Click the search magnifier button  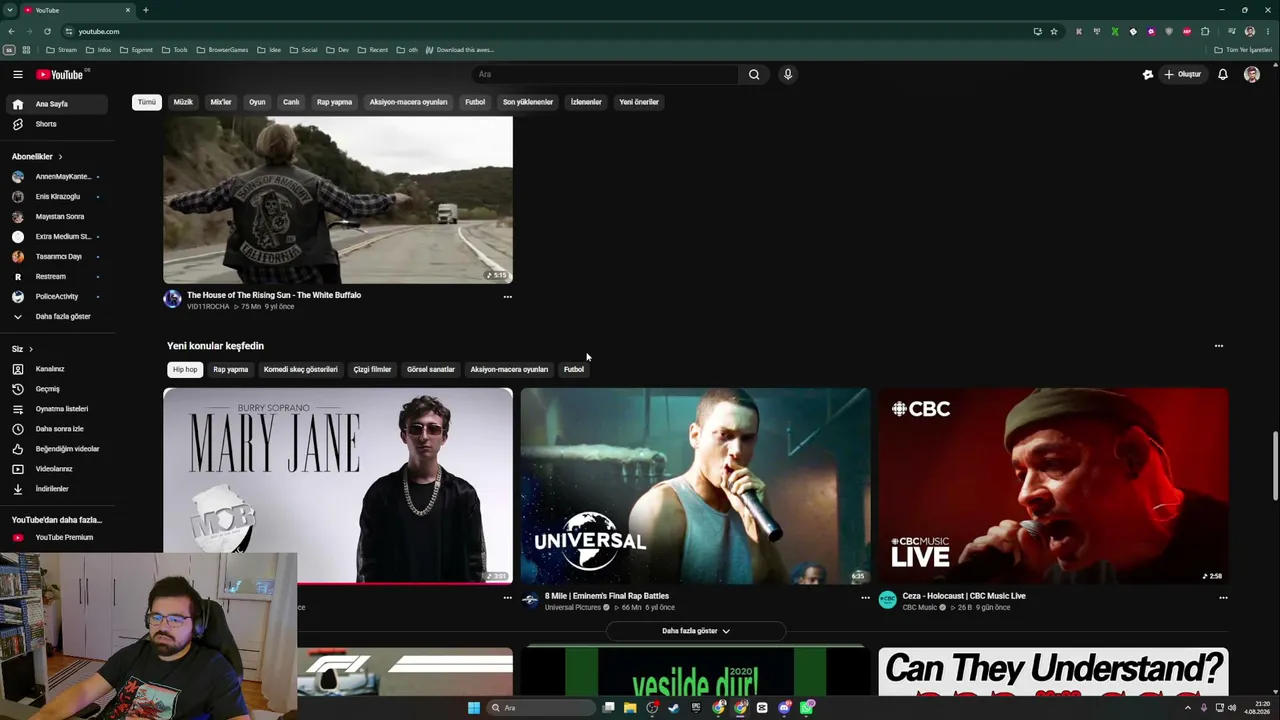coord(754,74)
